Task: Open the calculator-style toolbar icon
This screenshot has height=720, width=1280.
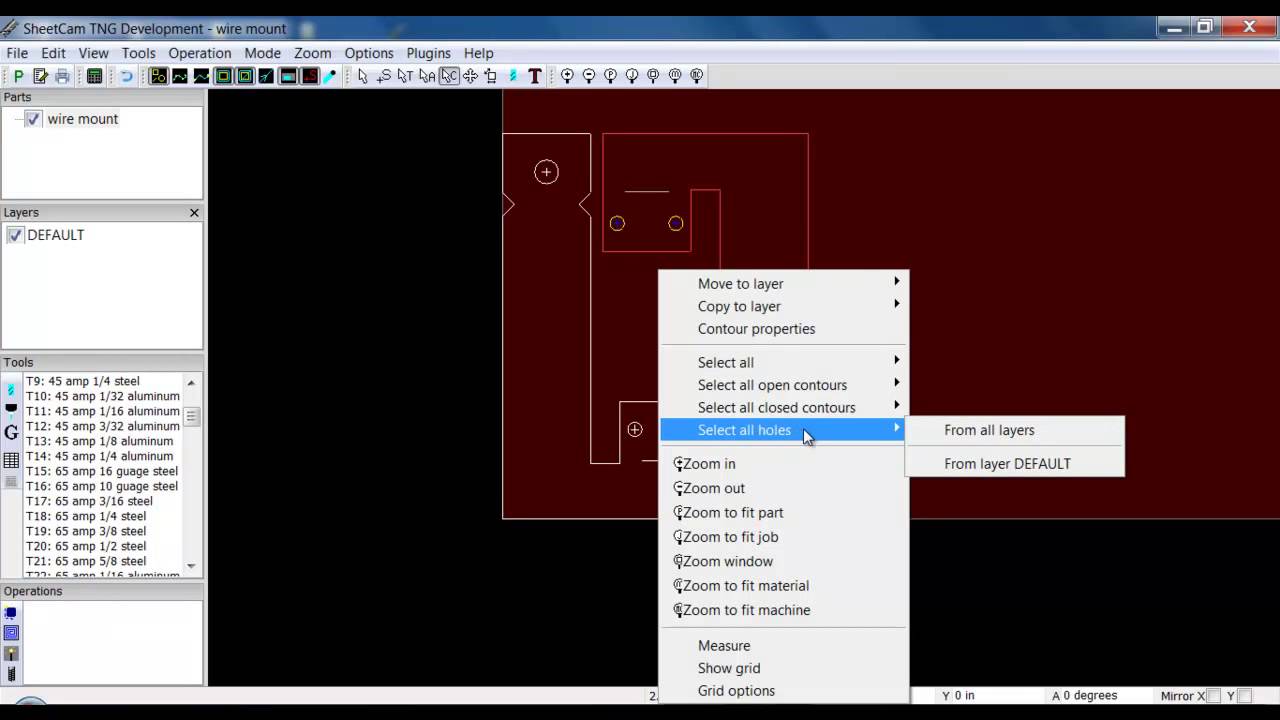Action: tap(94, 76)
